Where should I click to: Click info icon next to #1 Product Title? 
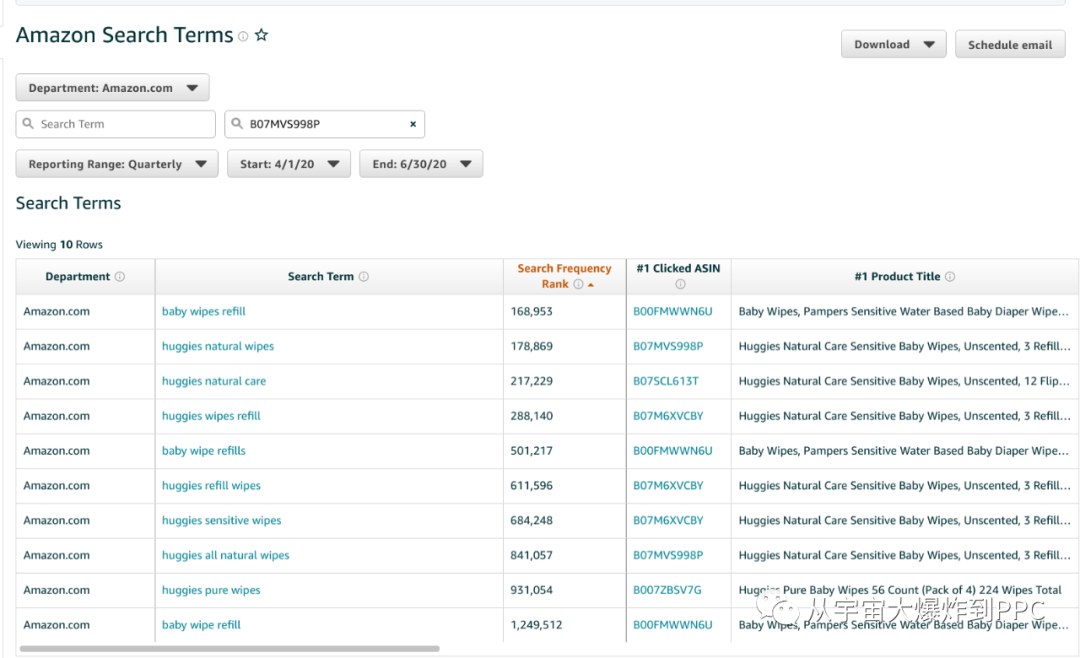950,277
